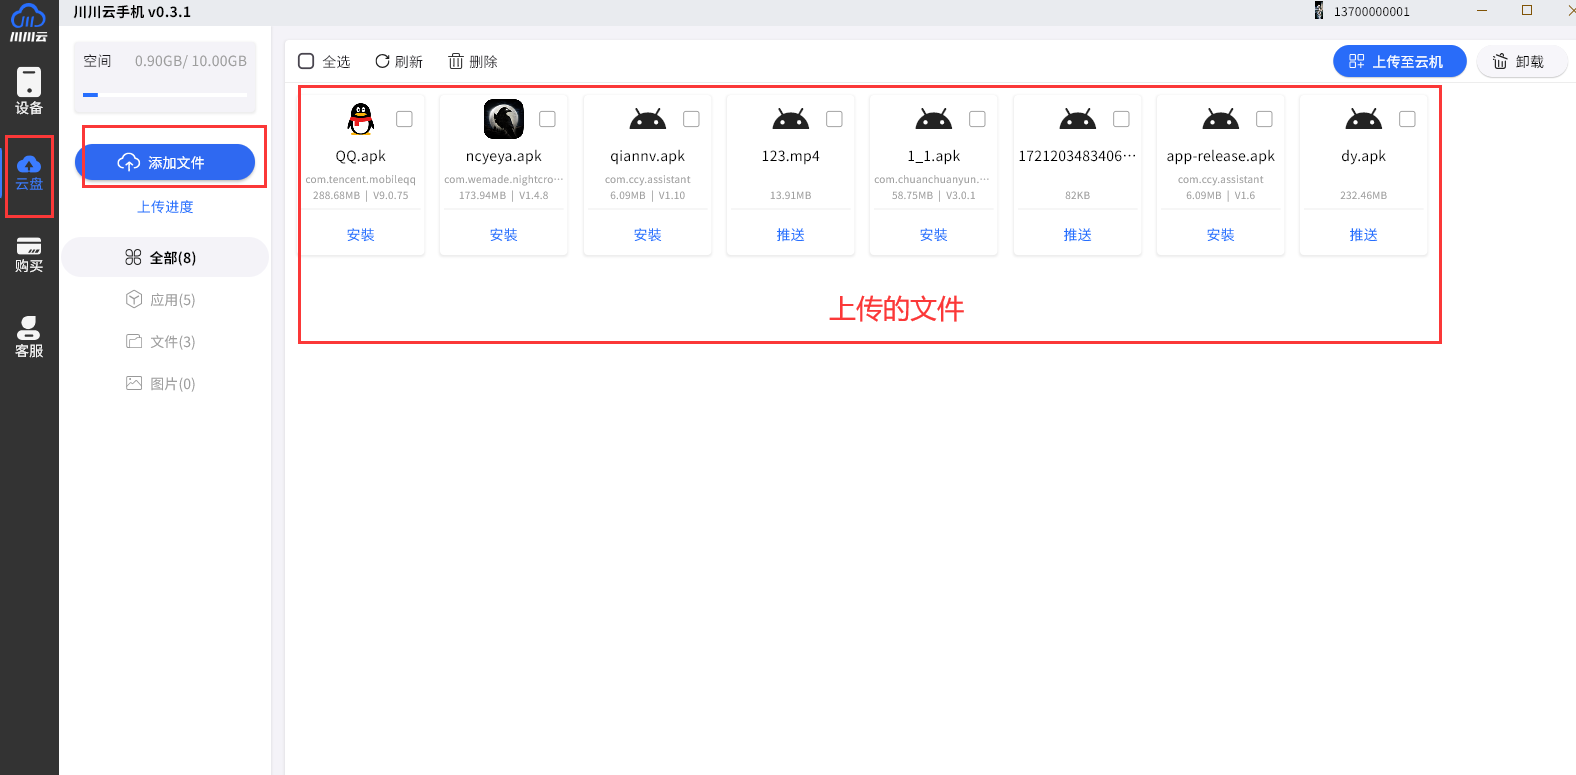Select the file name ncyeya.apk
The image size is (1576, 775).
[x=504, y=156]
